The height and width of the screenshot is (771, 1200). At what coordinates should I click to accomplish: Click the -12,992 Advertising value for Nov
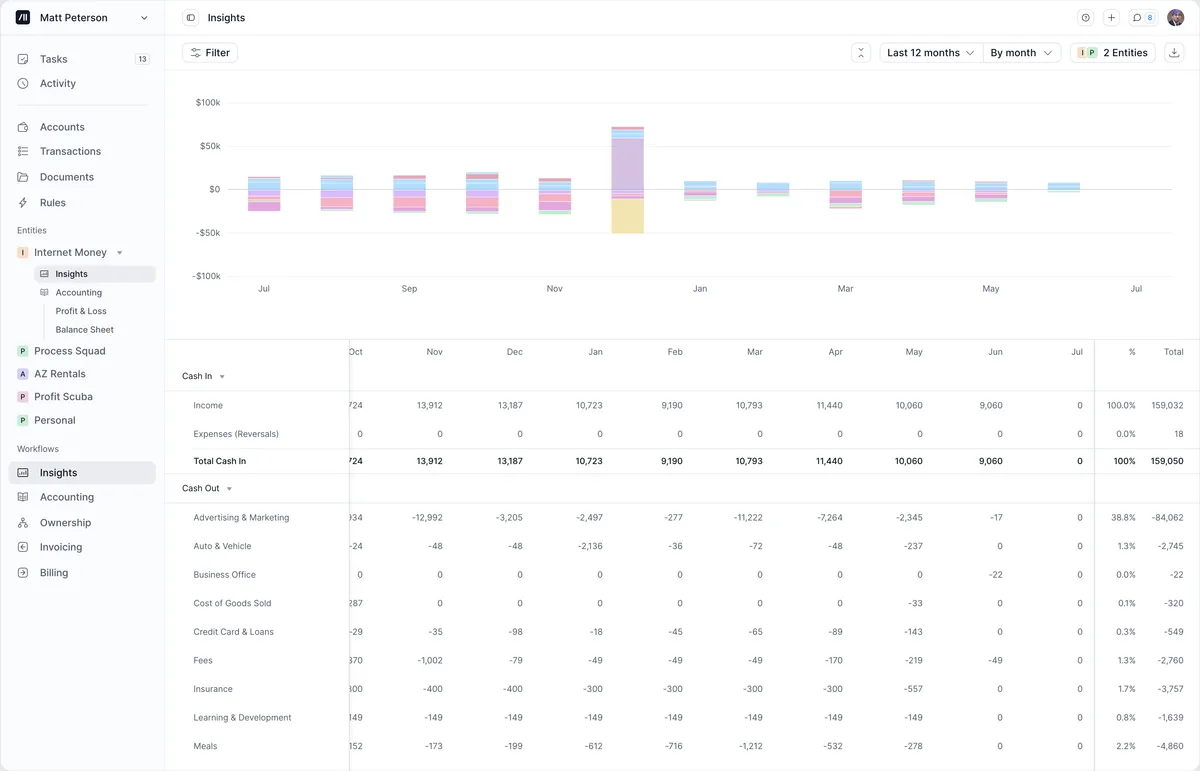click(x=427, y=518)
